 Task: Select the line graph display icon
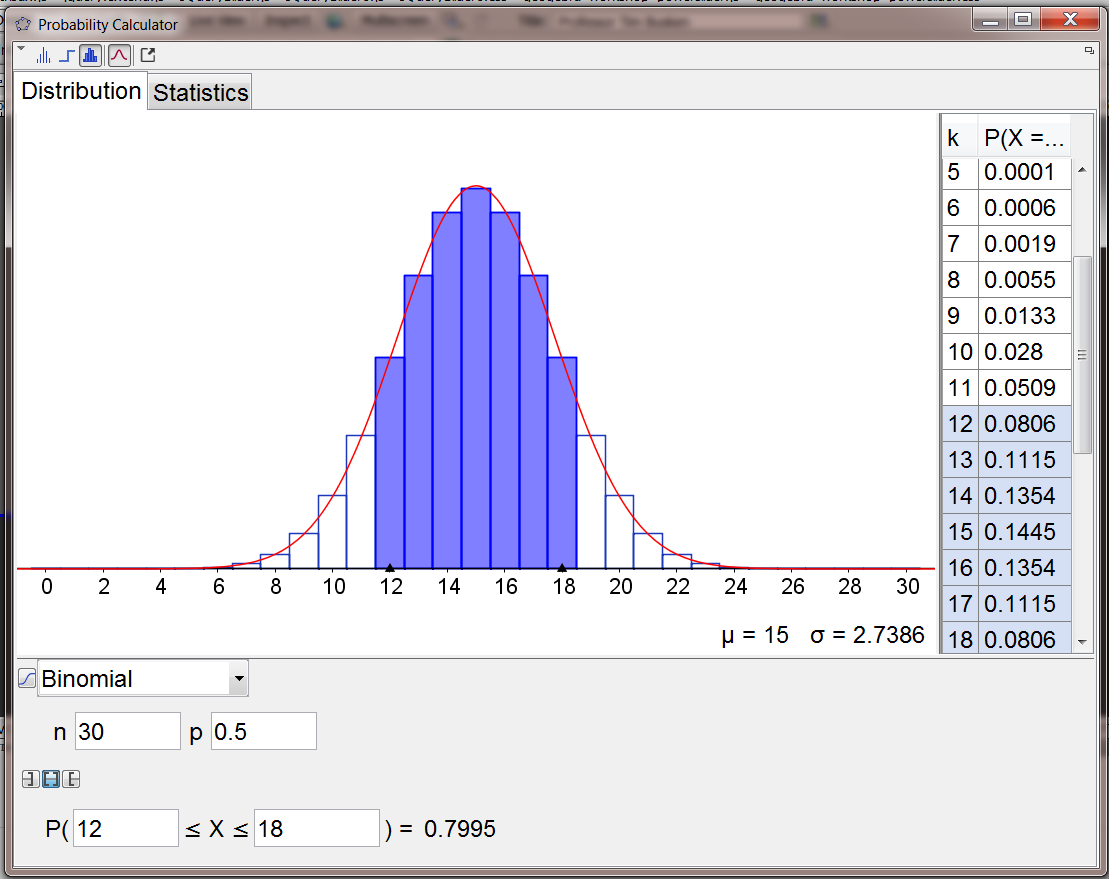(x=43, y=56)
